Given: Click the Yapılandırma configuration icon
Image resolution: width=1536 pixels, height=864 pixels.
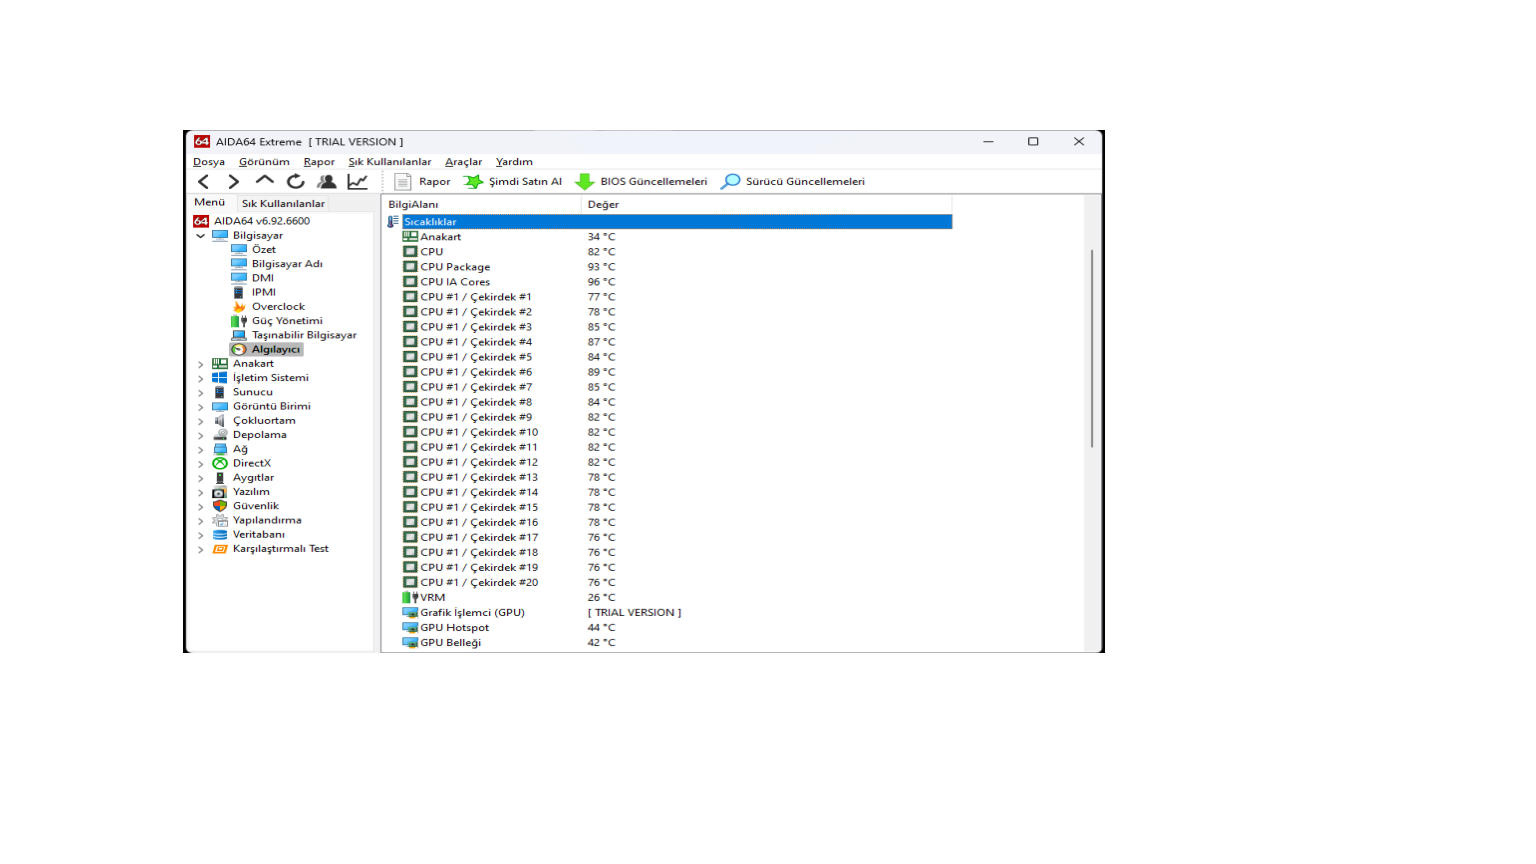Looking at the screenshot, I should [220, 521].
